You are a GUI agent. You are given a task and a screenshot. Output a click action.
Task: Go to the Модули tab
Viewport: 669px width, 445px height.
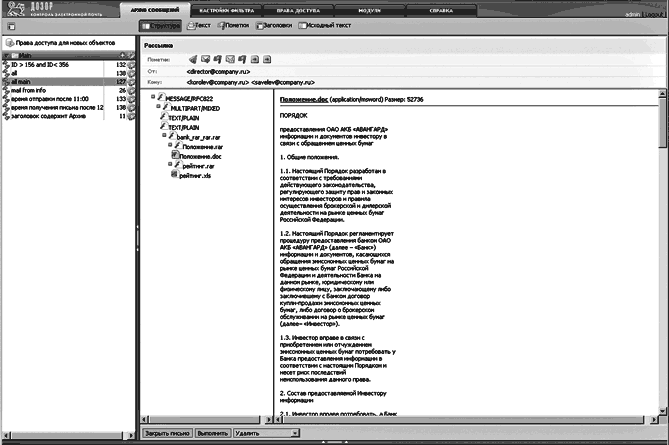pos(369,11)
